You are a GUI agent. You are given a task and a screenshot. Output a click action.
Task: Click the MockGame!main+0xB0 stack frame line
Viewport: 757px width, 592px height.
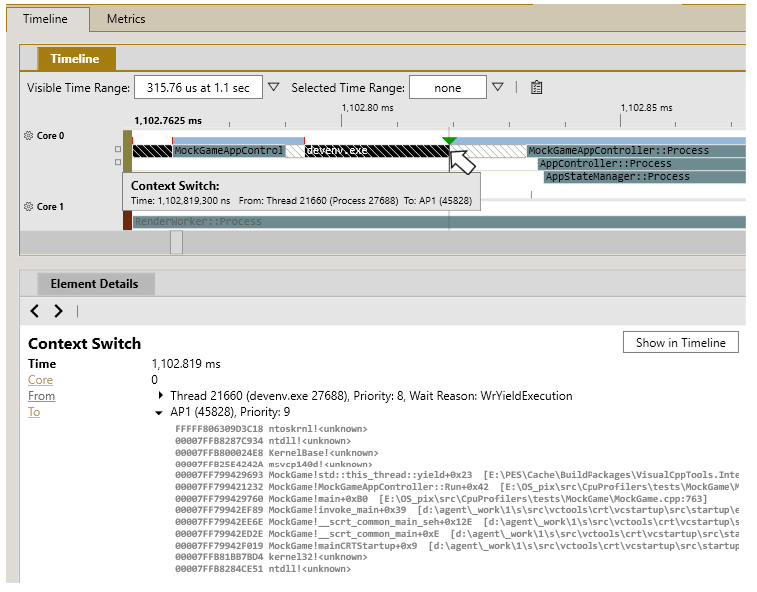pyautogui.click(x=441, y=498)
